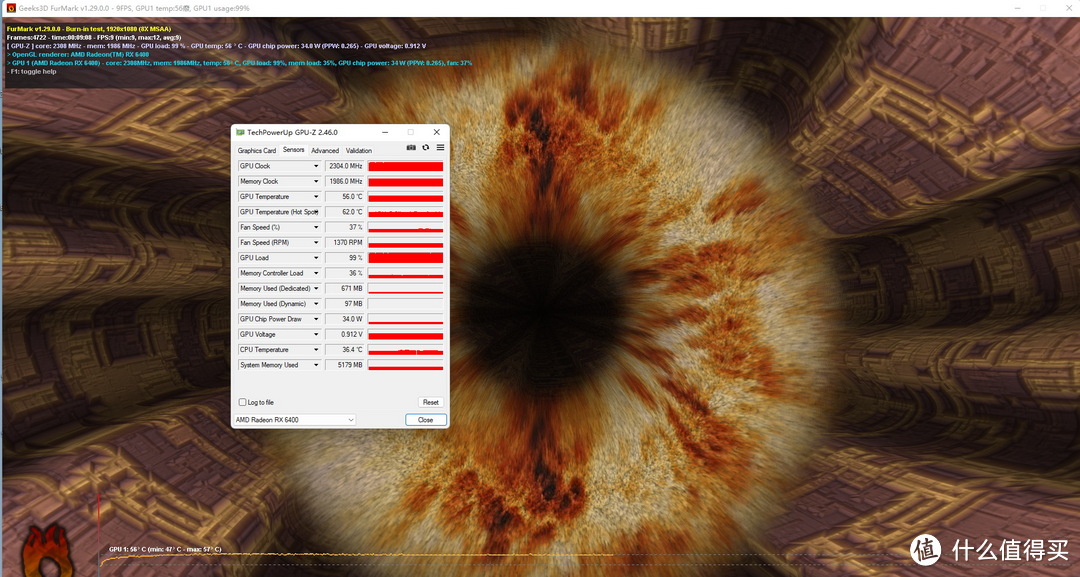The image size is (1080, 577).
Task: Expand the GPU Temperature sensor dropdown
Action: pyautogui.click(x=316, y=196)
